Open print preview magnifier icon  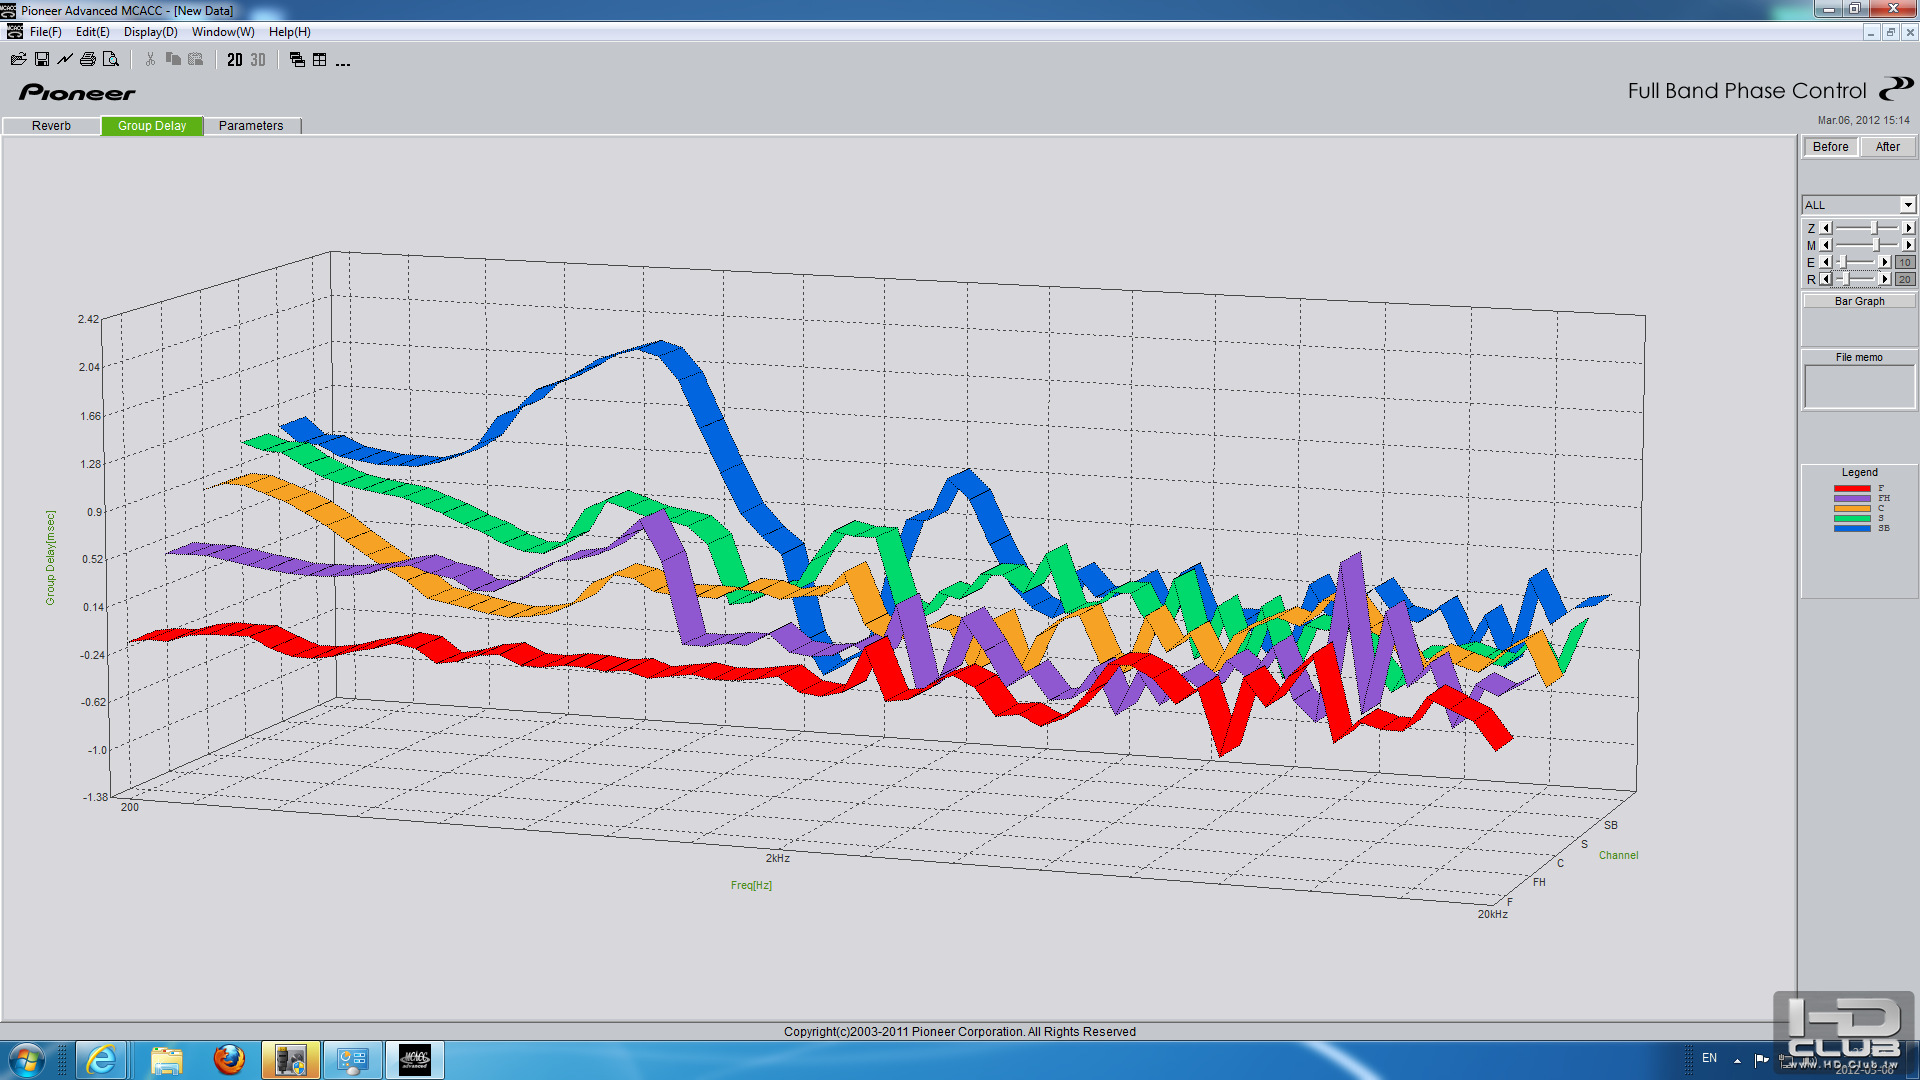point(111,60)
